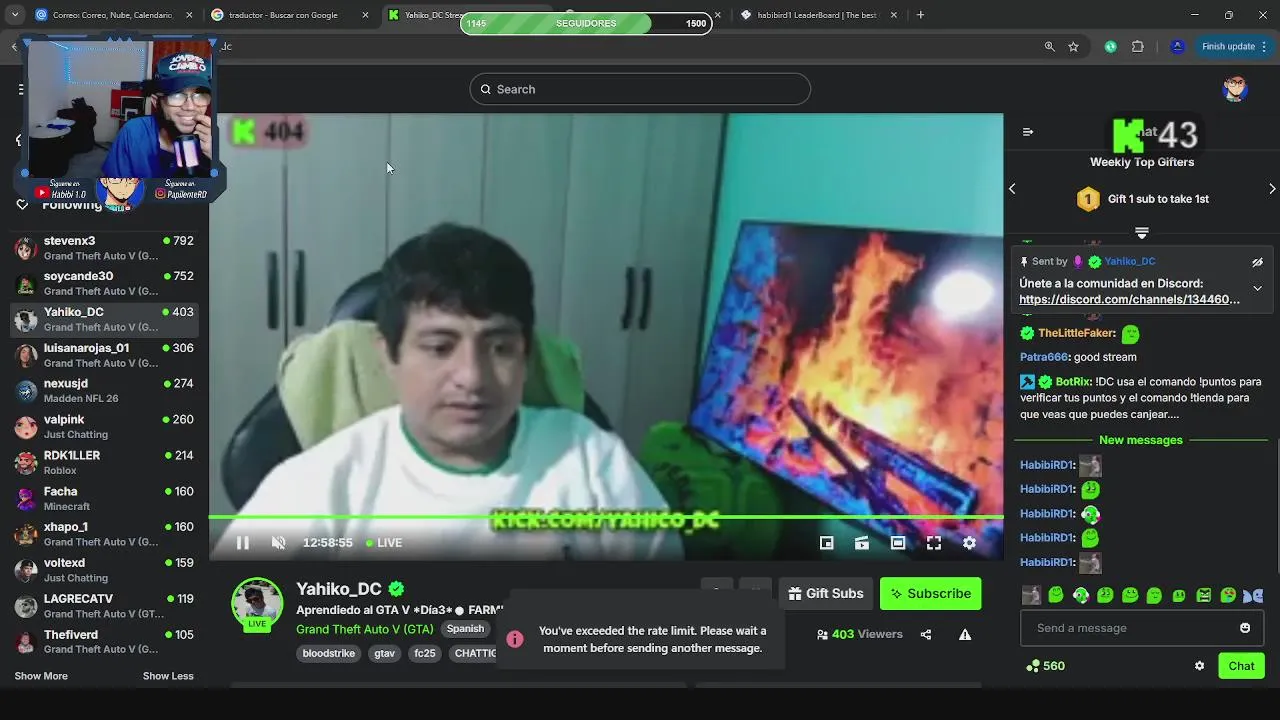Open Grand Theft Auto V (GTA) category link
Image resolution: width=1280 pixels, height=720 pixels.
point(364,629)
